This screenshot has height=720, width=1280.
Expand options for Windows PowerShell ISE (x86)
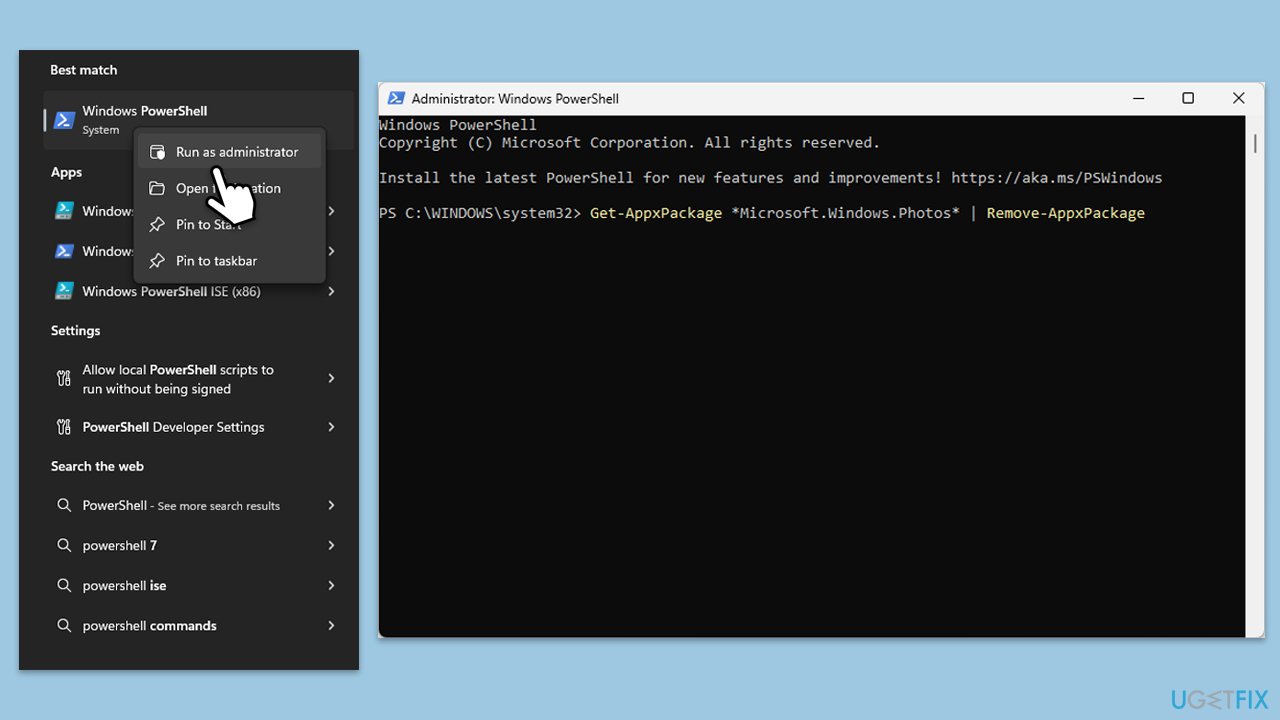[x=331, y=291]
